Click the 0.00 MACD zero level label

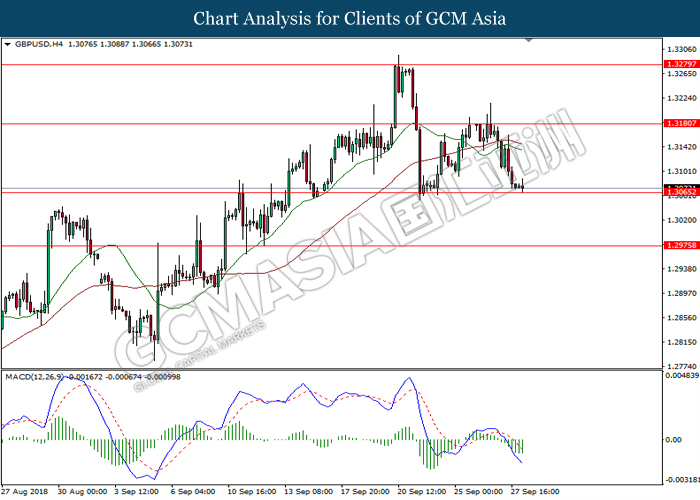tap(674, 440)
